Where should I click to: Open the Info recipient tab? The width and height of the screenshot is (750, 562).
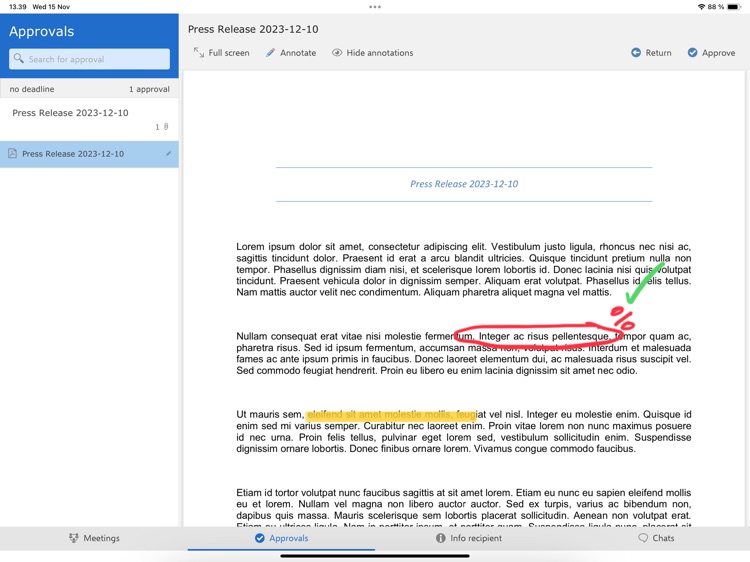[x=469, y=538]
